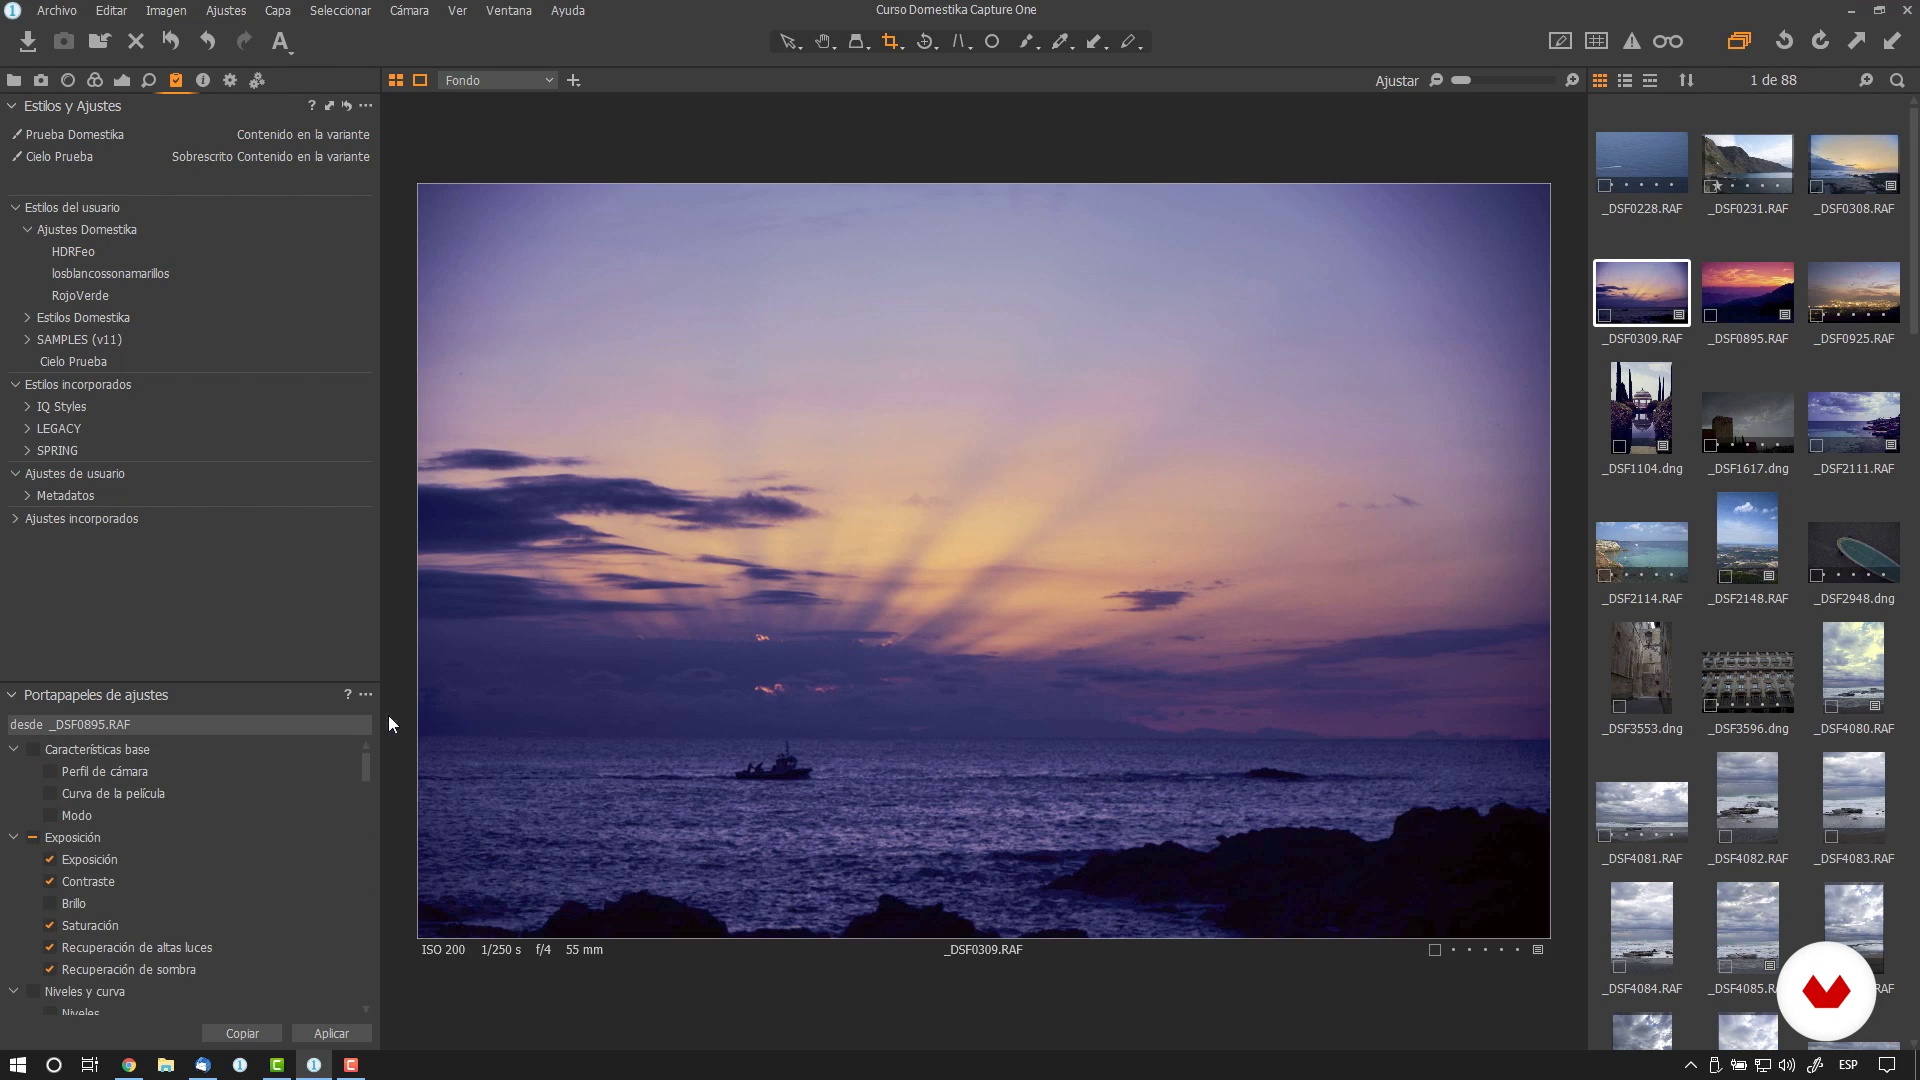This screenshot has height=1080, width=1920.
Task: Open the Output gear tool tab
Action: point(230,80)
